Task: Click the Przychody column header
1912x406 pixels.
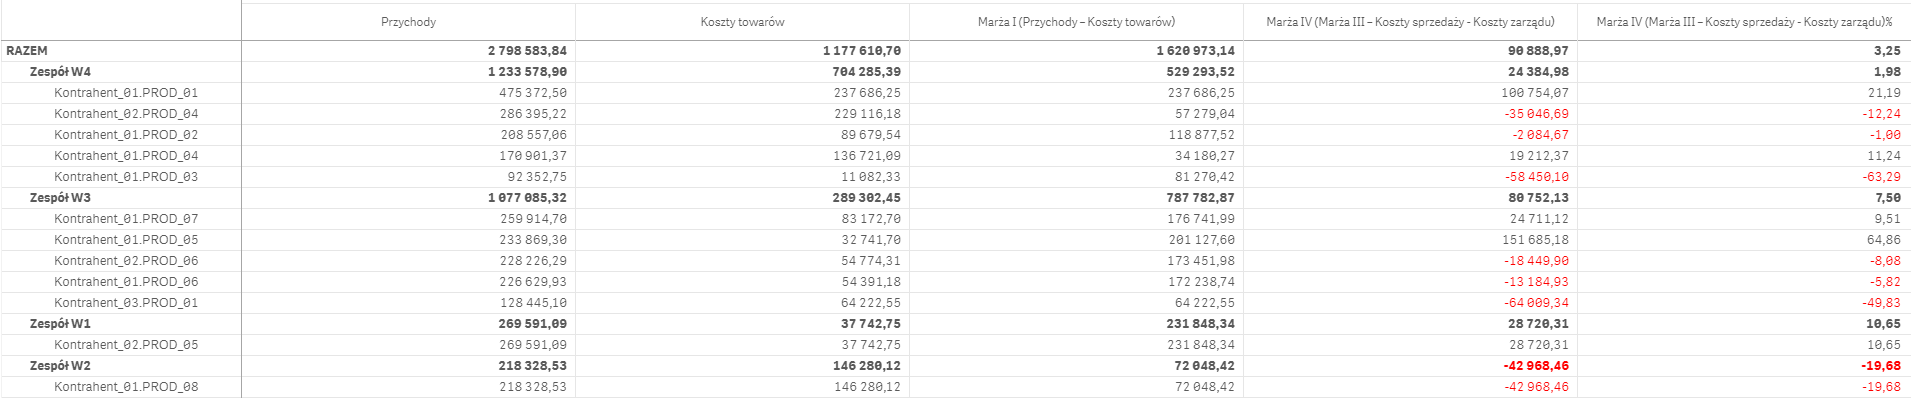Action: point(408,22)
